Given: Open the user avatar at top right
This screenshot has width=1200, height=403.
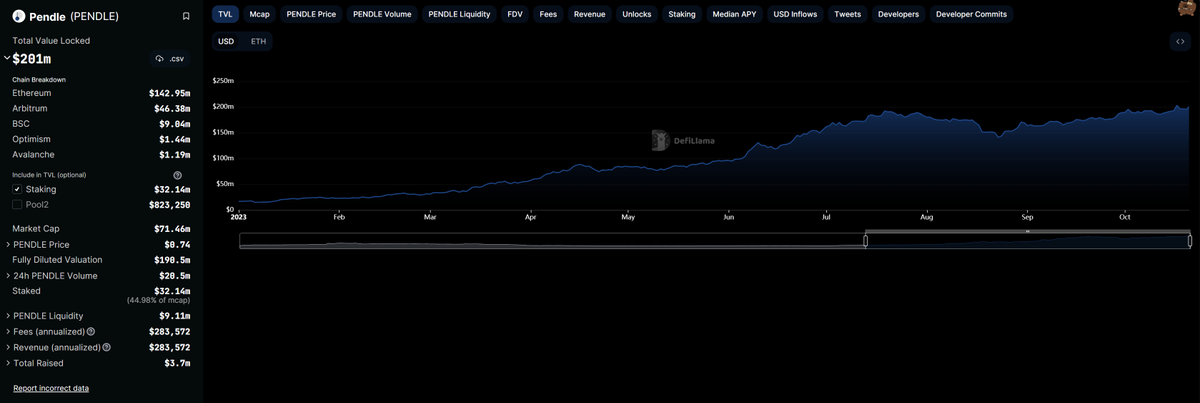Looking at the screenshot, I should click(1187, 9).
